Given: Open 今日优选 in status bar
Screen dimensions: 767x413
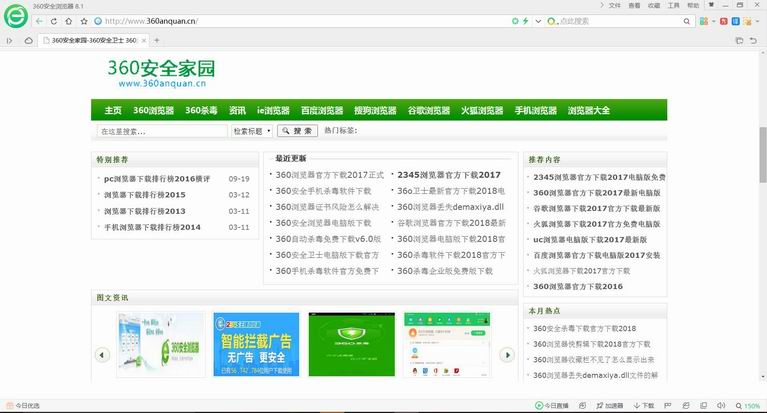Looking at the screenshot, I should click(23, 406).
